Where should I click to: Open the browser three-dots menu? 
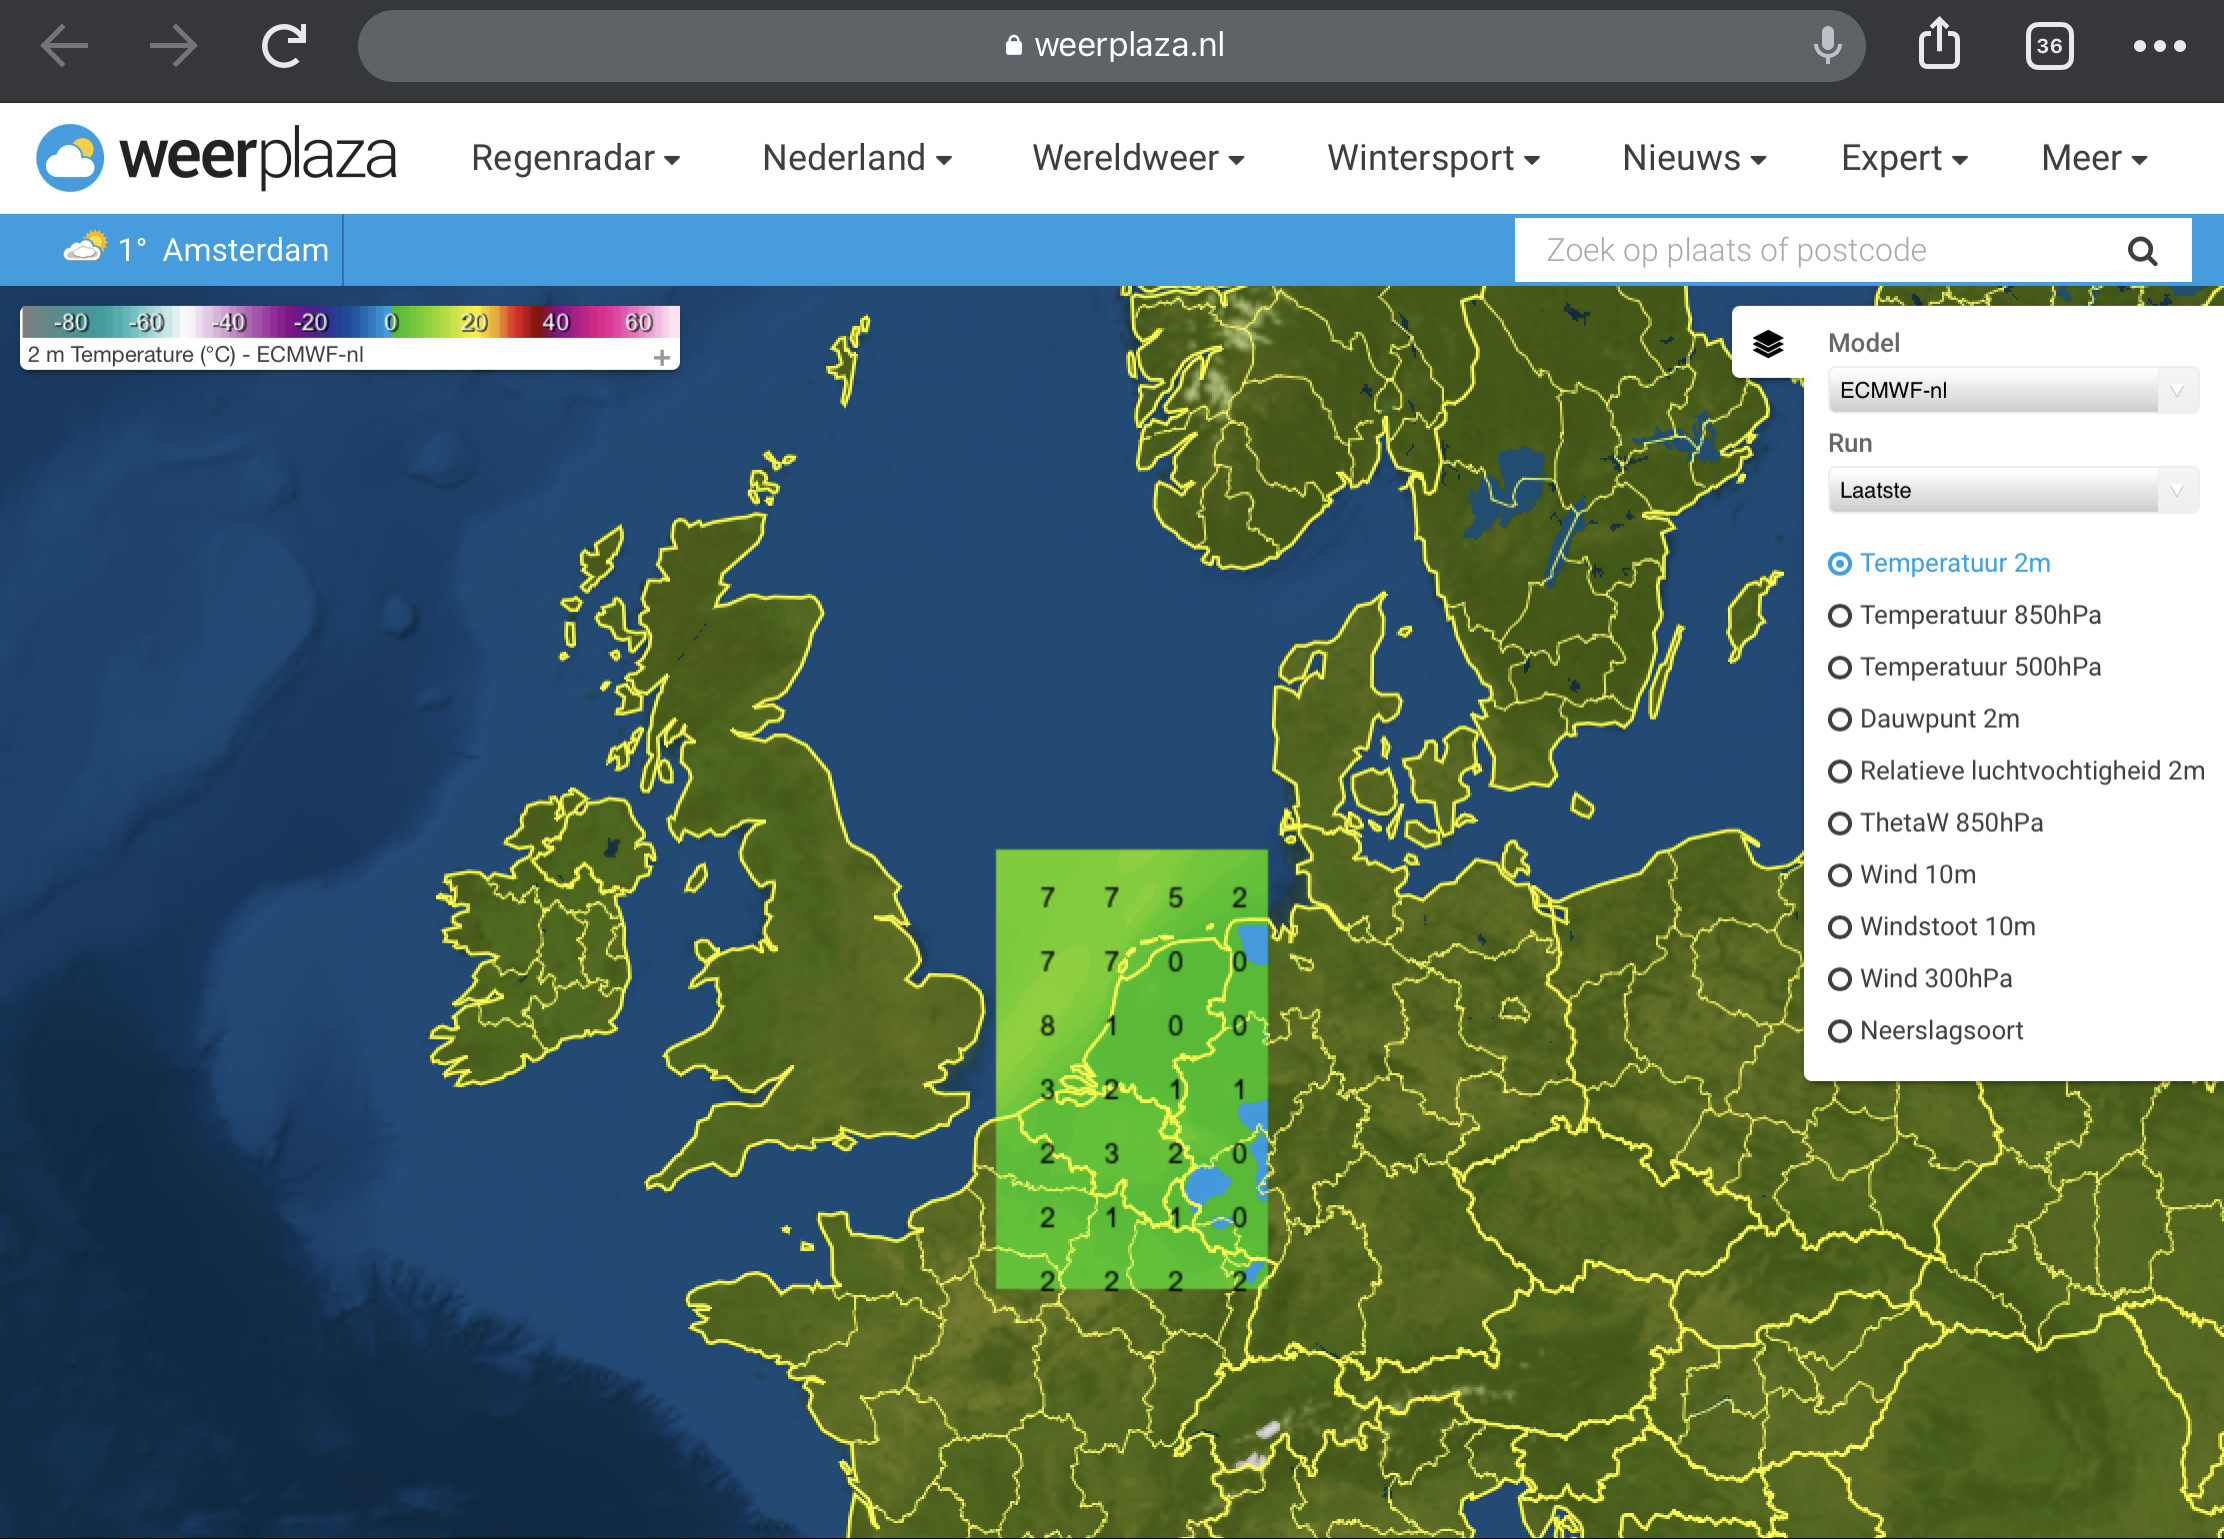tap(2159, 46)
